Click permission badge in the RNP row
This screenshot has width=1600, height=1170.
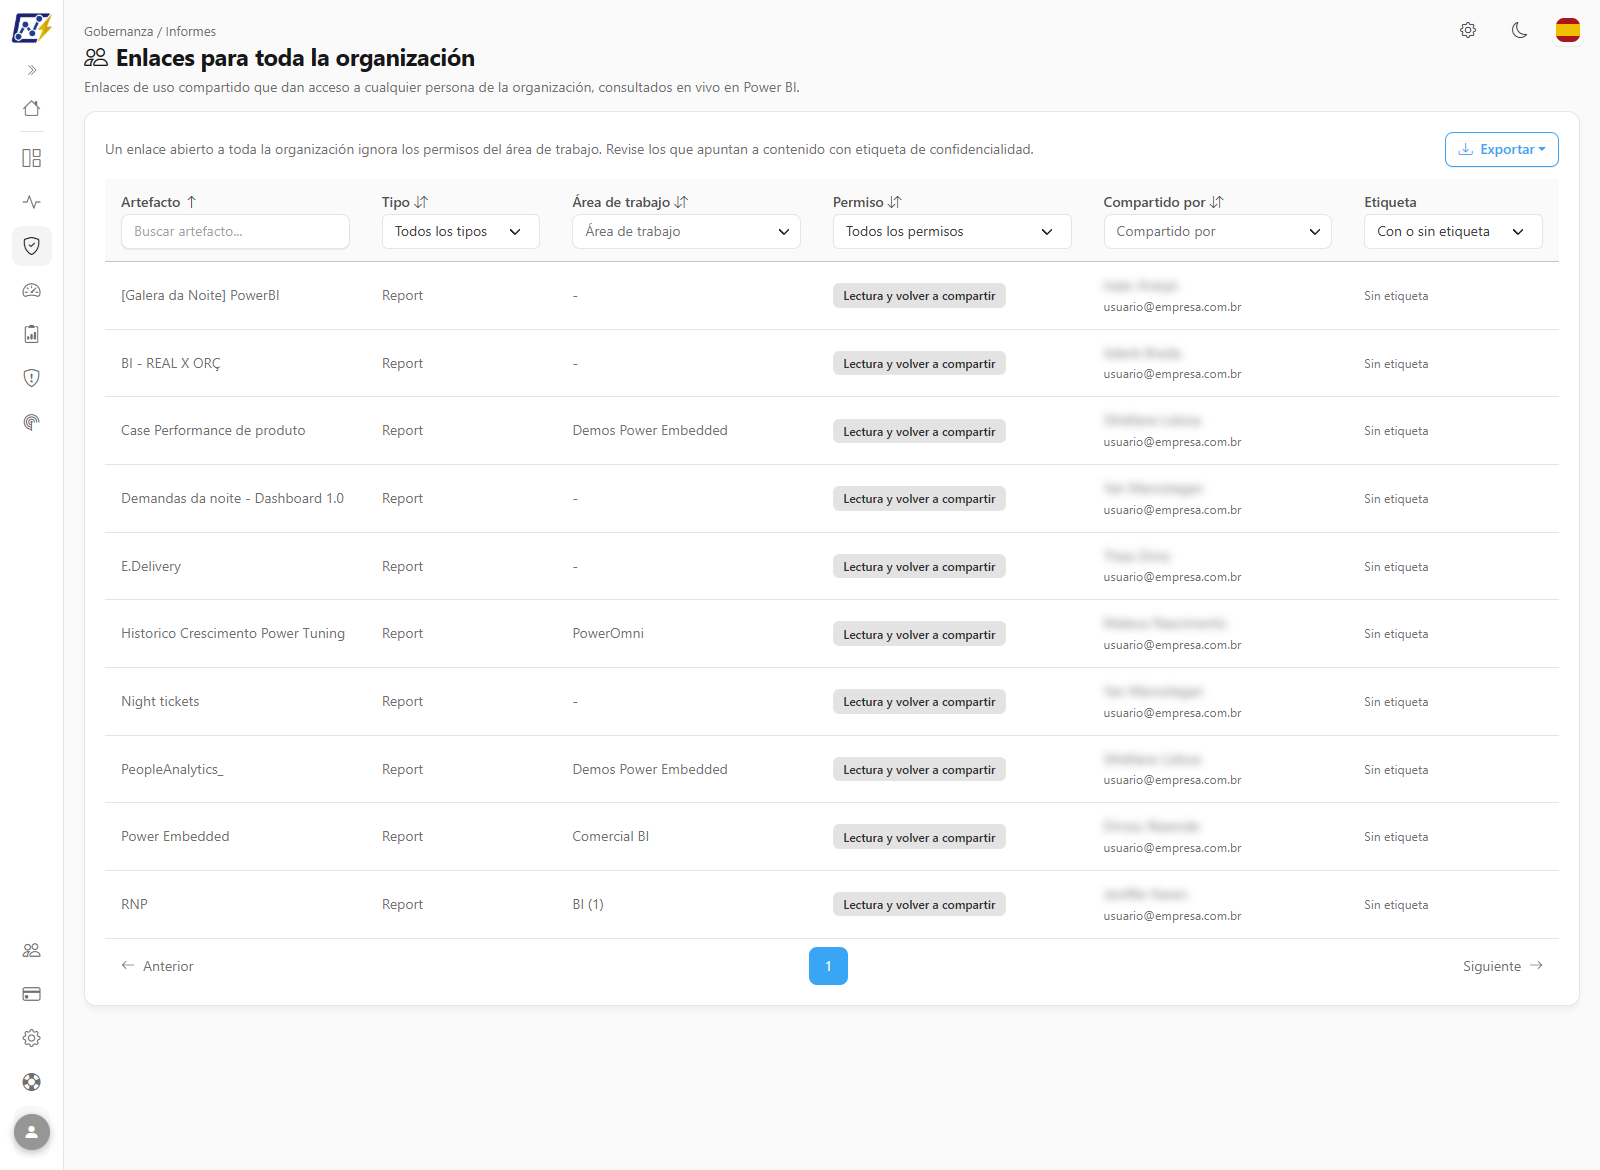[x=919, y=905]
